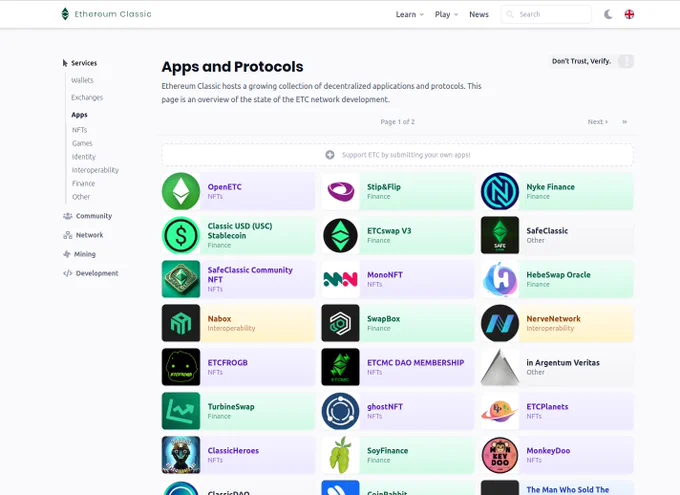Expand the Community sidebar section

pyautogui.click(x=88, y=216)
